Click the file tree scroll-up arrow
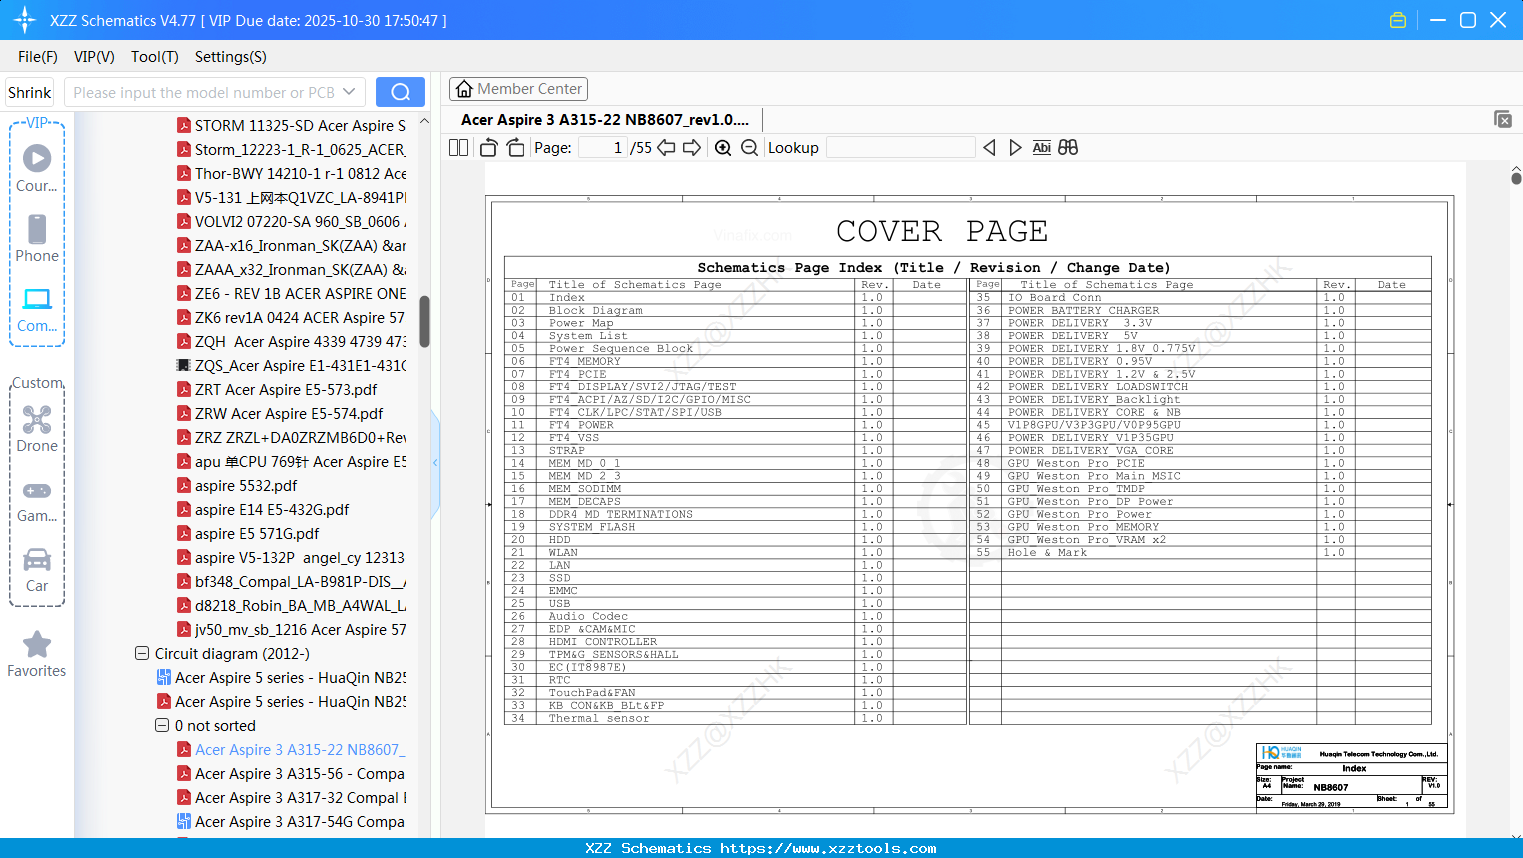The width and height of the screenshot is (1523, 858). click(x=424, y=121)
